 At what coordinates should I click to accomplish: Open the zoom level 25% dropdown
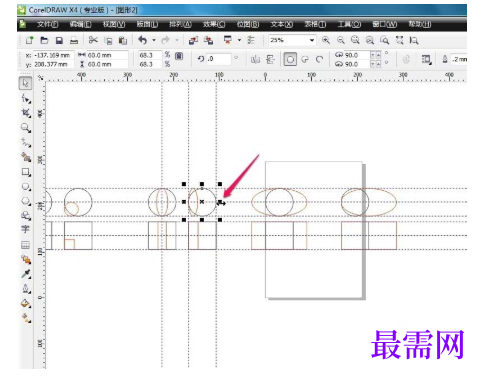coord(312,40)
